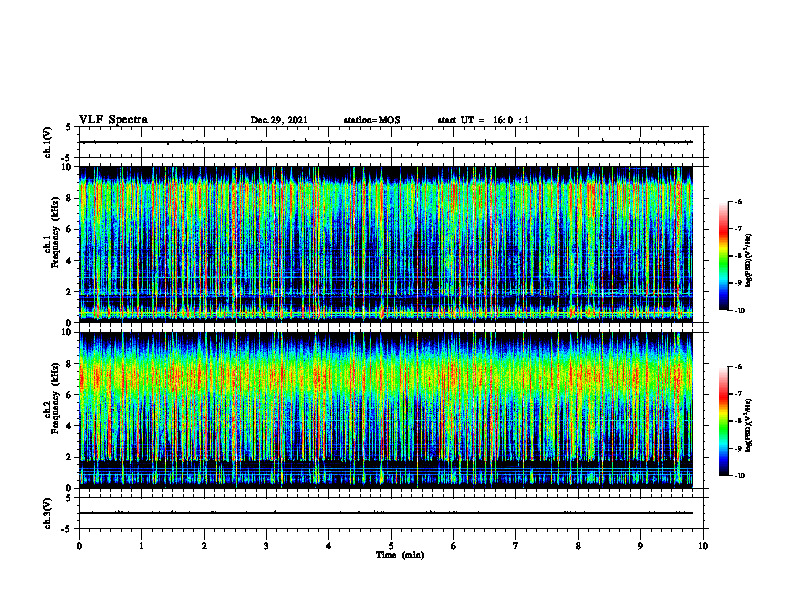
Task: Click the 'start UT = 16:0 :1' text
Action: tap(483, 120)
